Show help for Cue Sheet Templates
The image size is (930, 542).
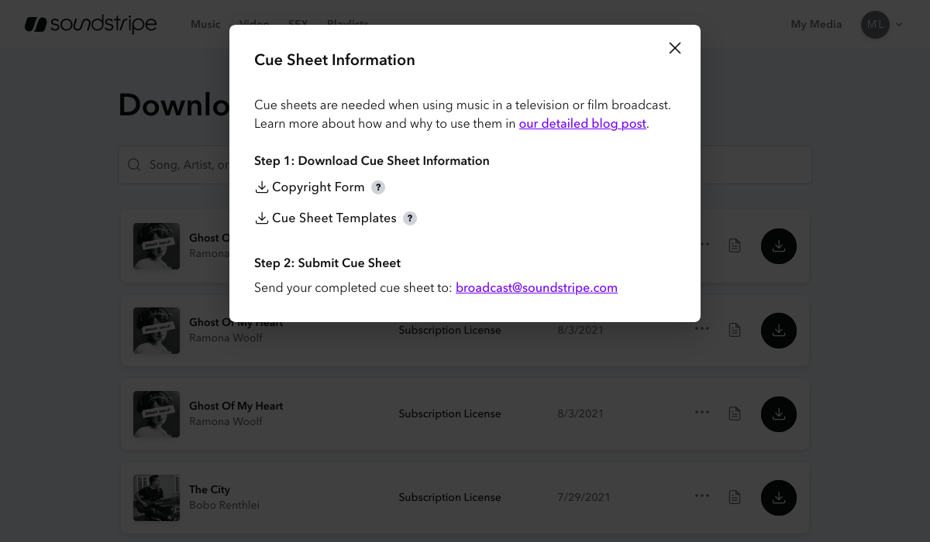pyautogui.click(x=410, y=219)
